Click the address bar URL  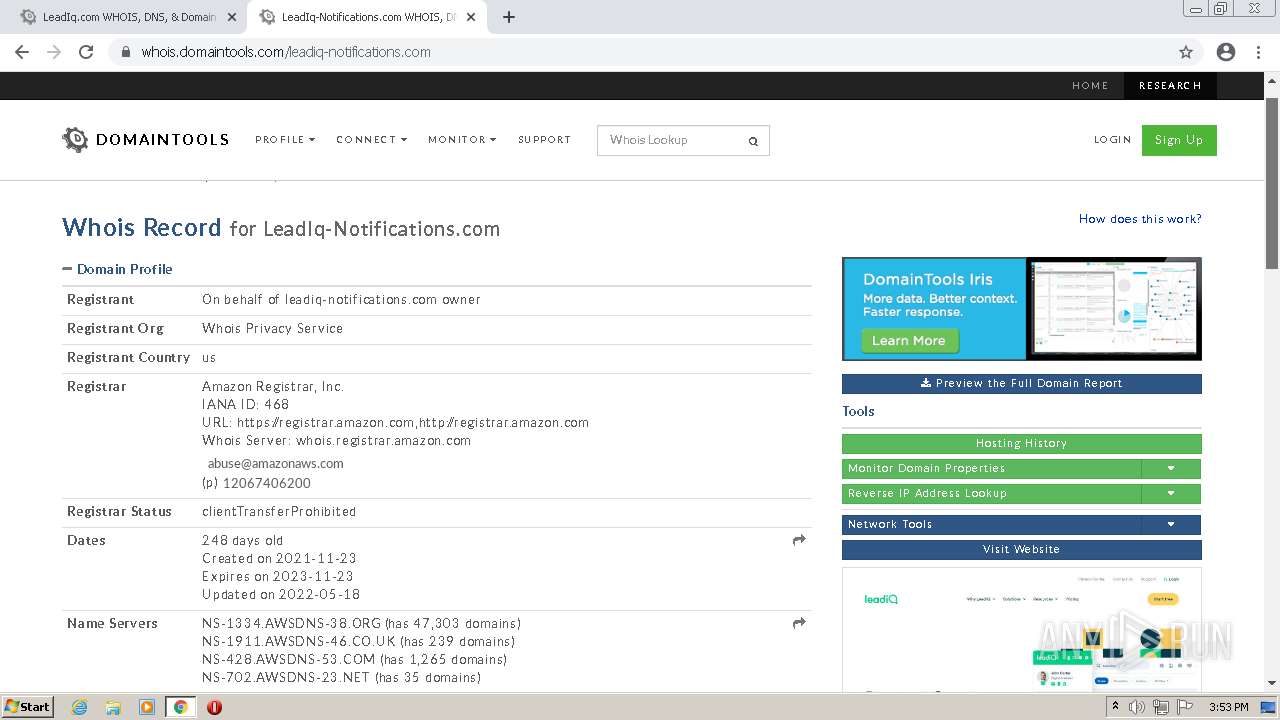click(286, 52)
